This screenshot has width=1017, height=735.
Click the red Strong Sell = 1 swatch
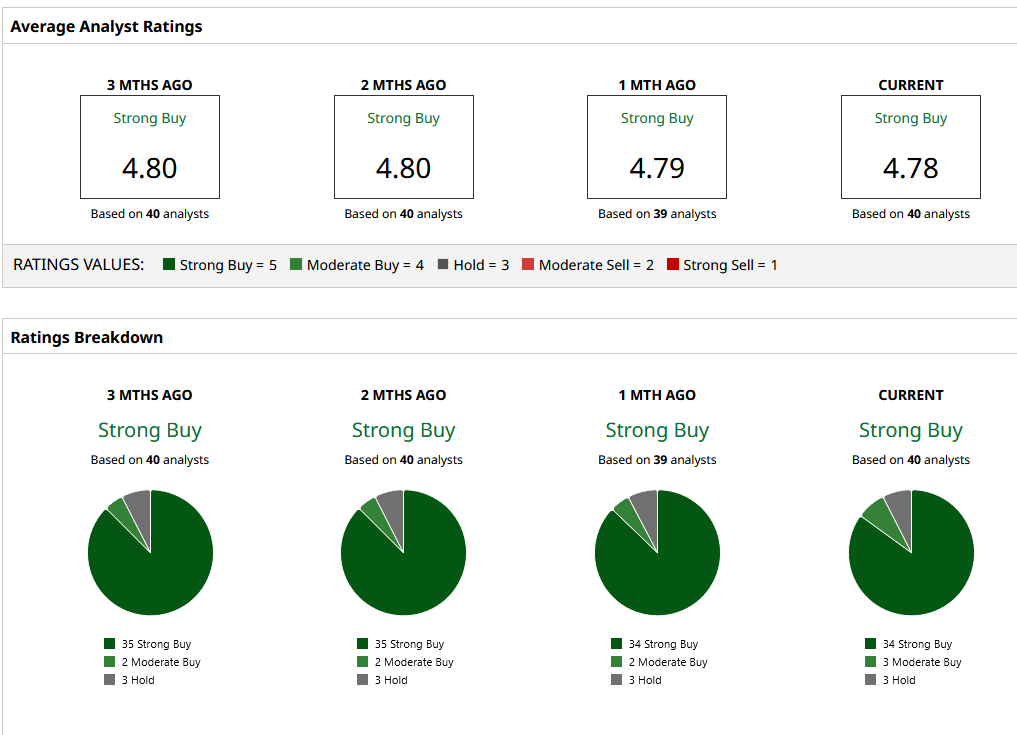[x=673, y=265]
